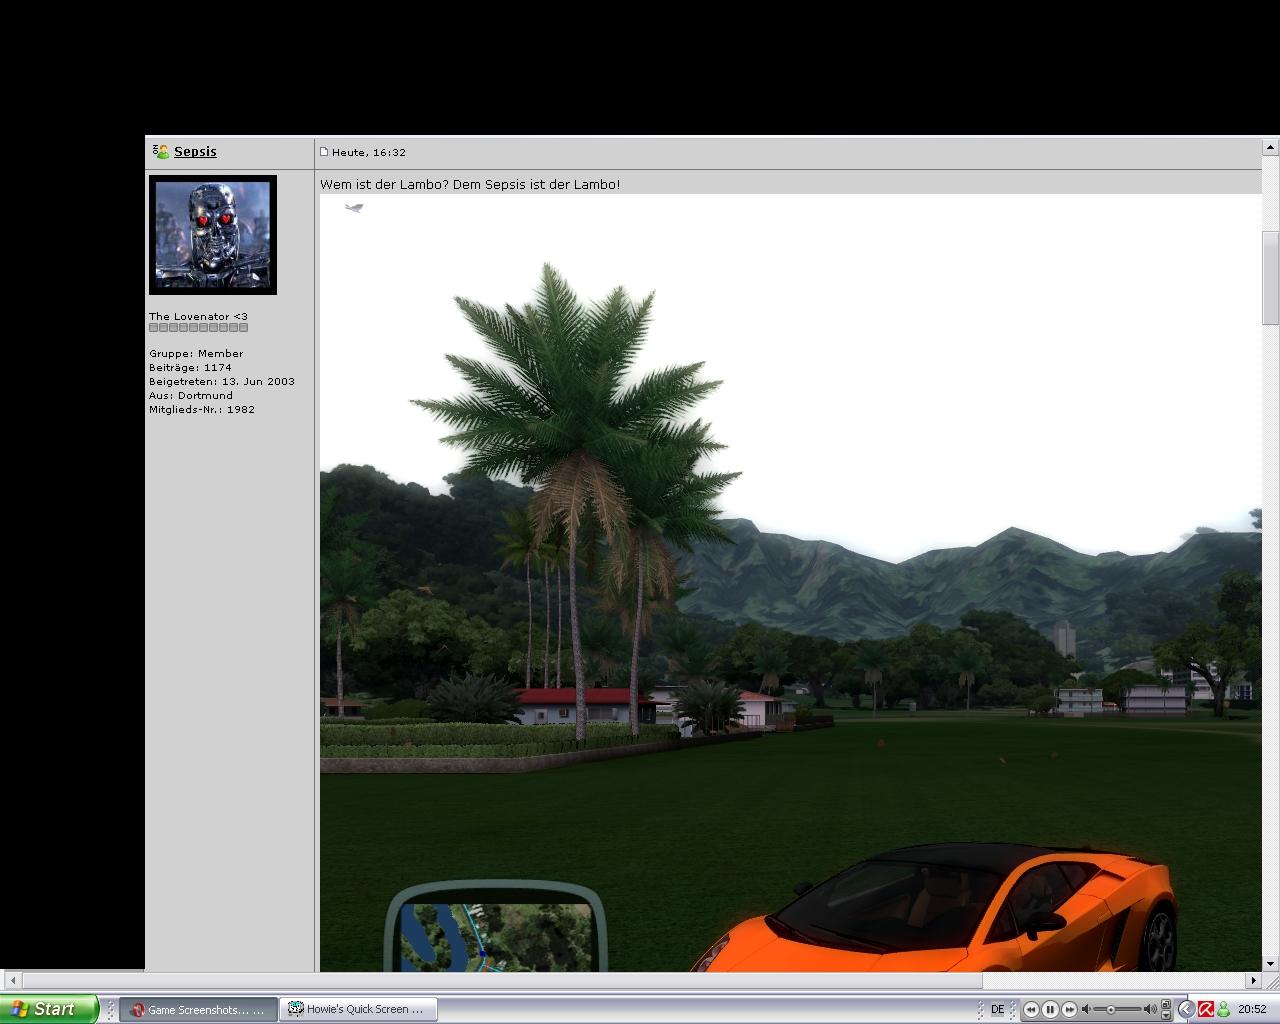Open the Sepsis user profile link
This screenshot has height=1024, width=1280.
pyautogui.click(x=195, y=152)
